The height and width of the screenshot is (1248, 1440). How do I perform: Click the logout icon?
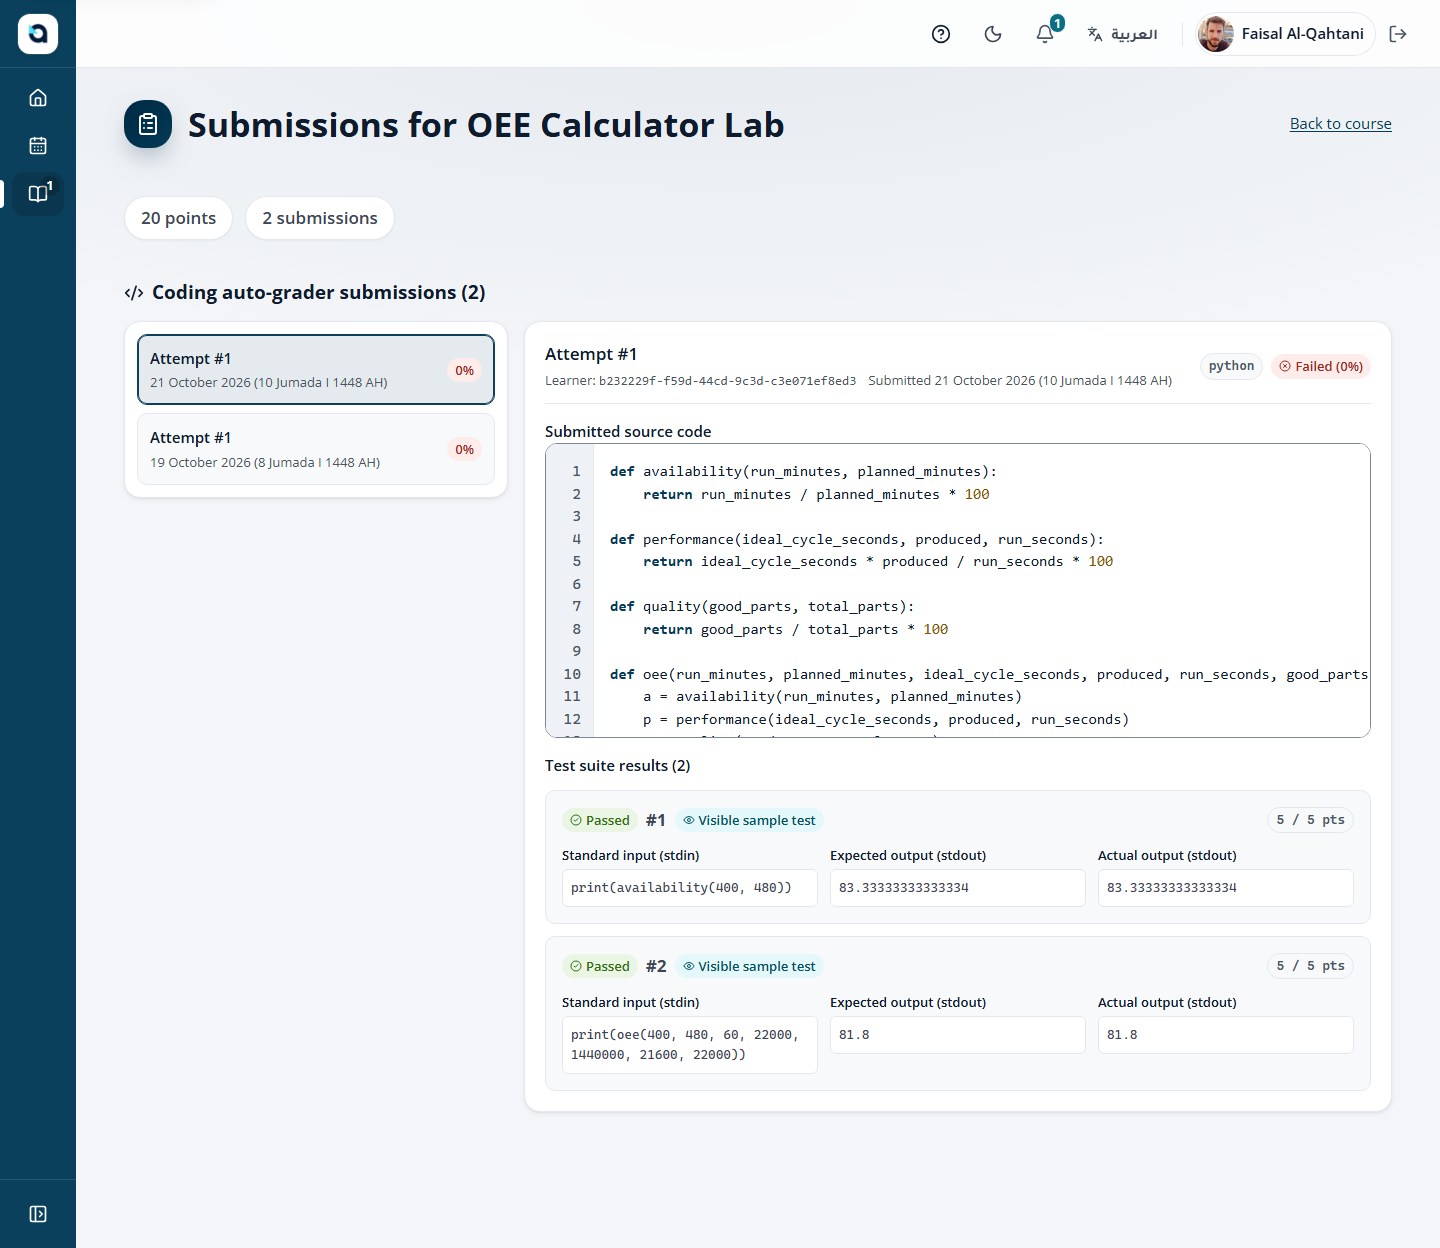[1398, 34]
